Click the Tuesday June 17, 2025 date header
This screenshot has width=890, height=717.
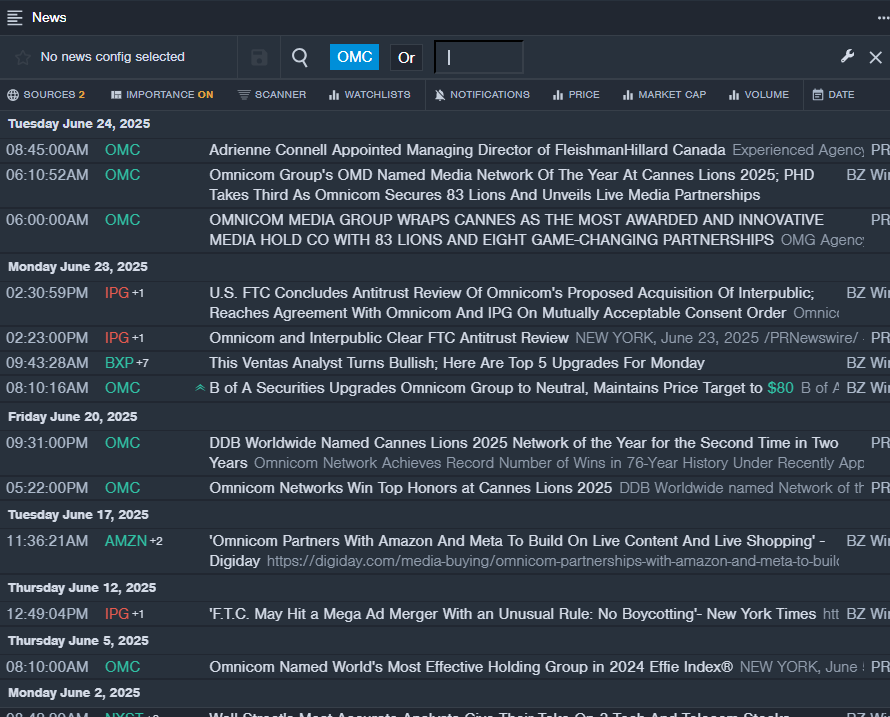coord(78,515)
